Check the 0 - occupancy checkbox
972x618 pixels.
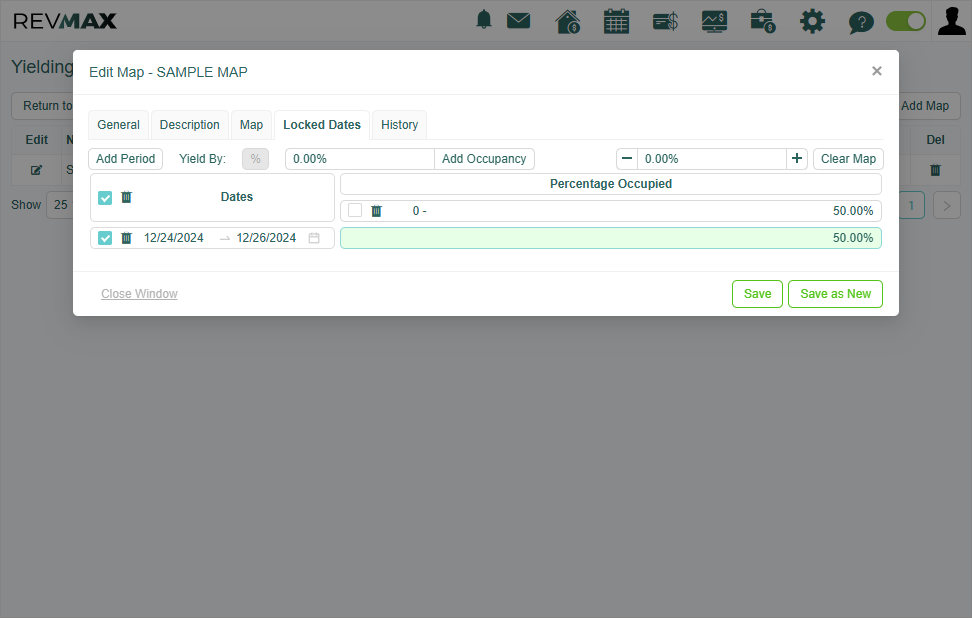[x=355, y=210]
